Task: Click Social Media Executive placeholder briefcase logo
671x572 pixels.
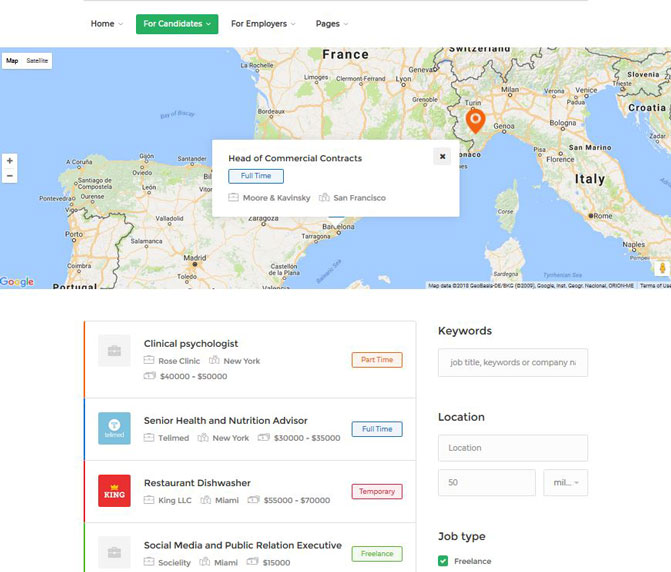Action: 114,553
